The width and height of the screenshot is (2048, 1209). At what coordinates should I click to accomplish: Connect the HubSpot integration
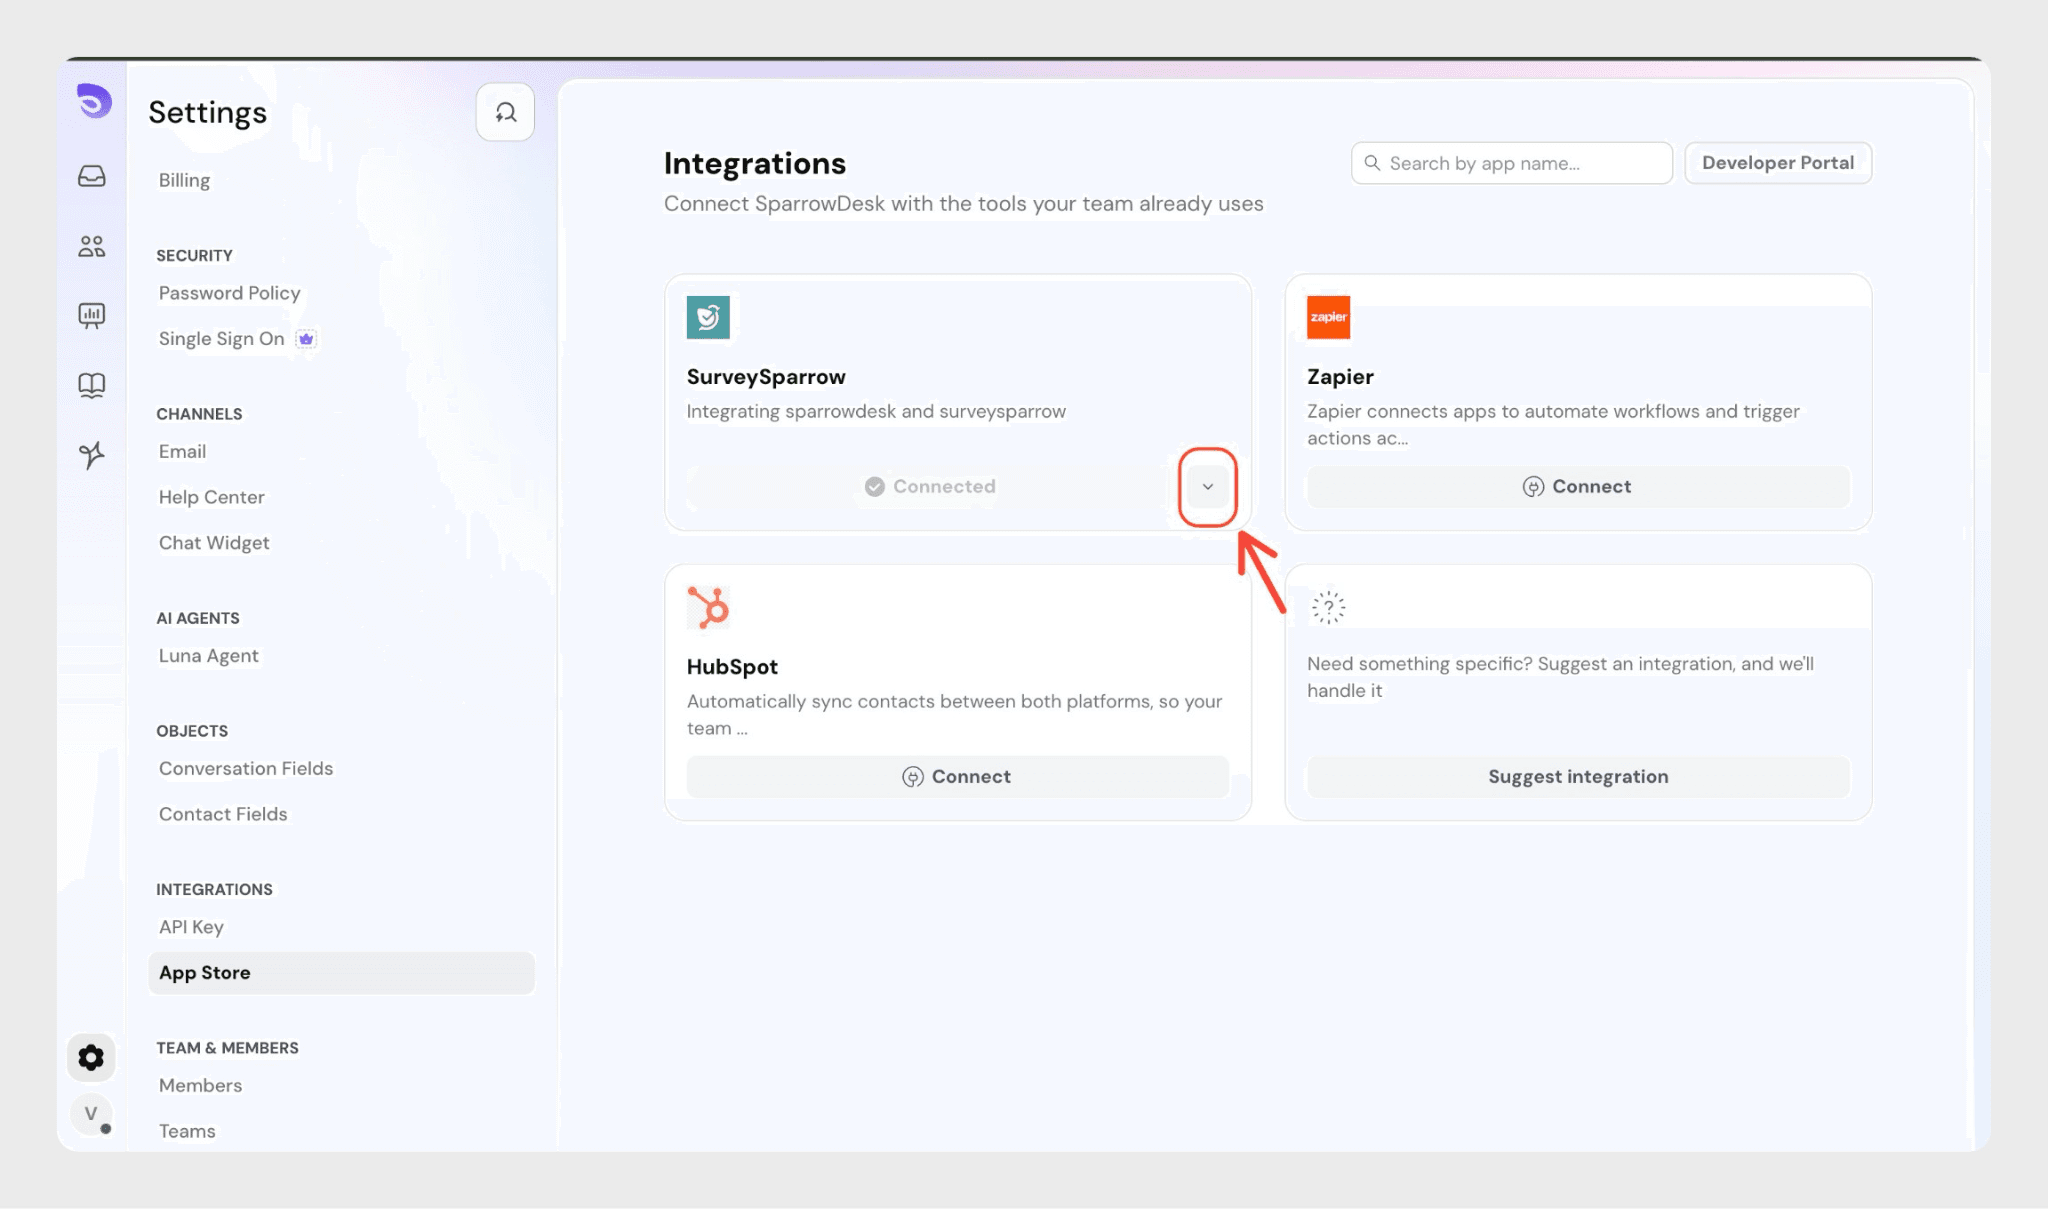[x=957, y=777]
